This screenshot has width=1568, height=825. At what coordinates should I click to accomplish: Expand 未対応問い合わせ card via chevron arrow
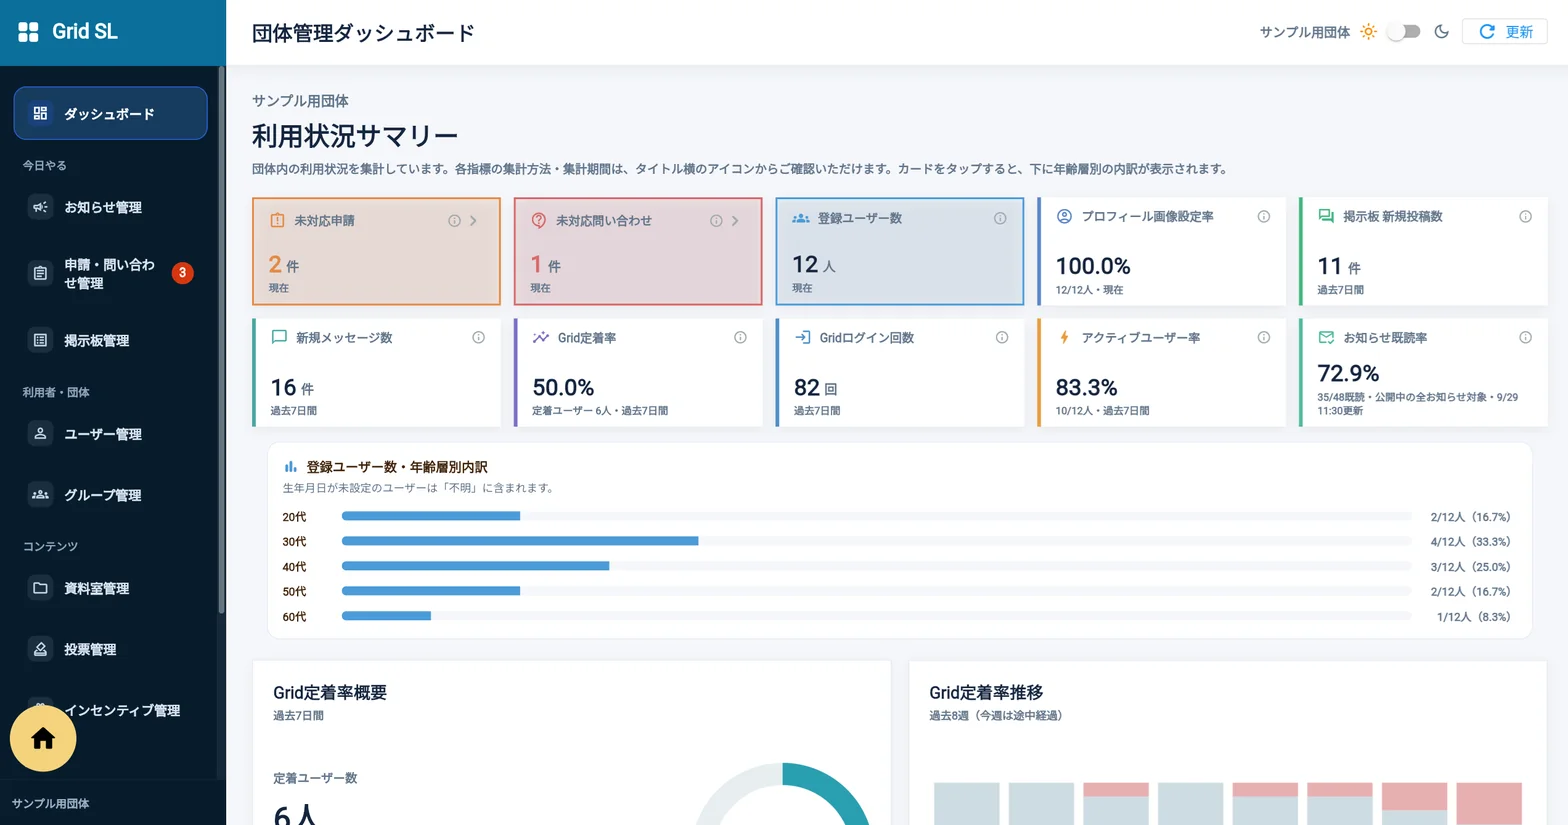(x=735, y=221)
